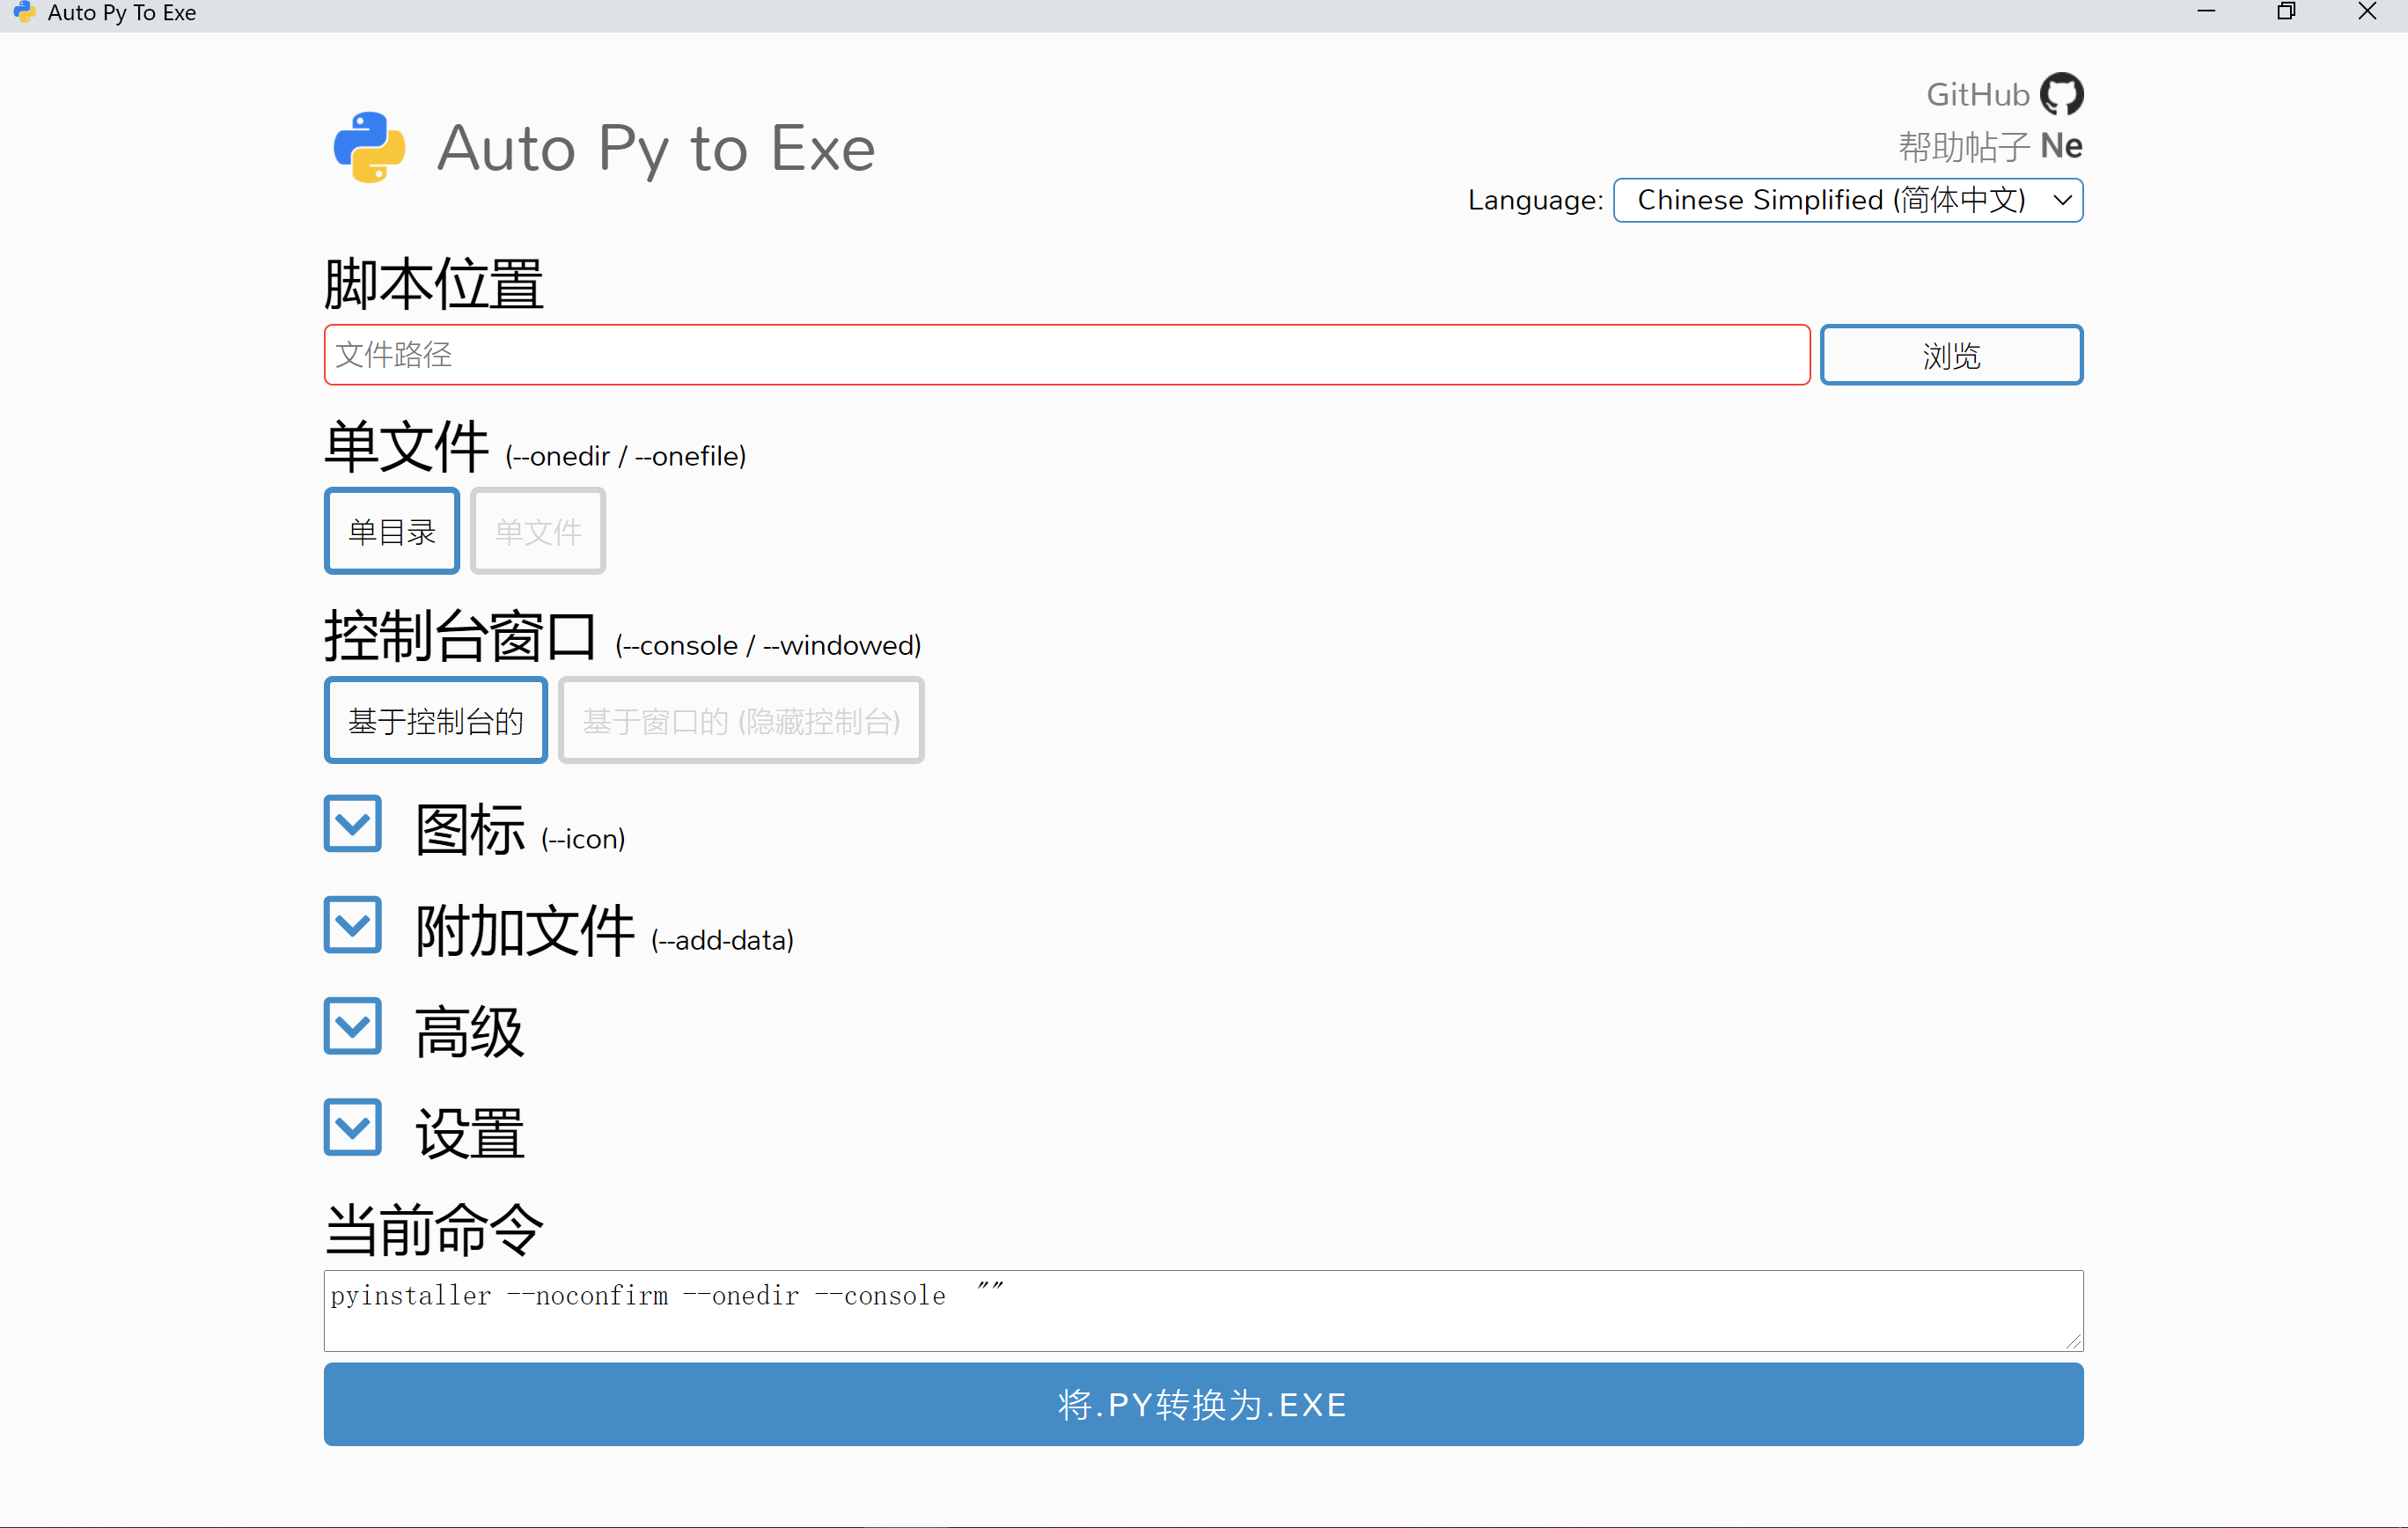Choose 基于窗口的 (隐藏控制台) mode

tap(740, 720)
